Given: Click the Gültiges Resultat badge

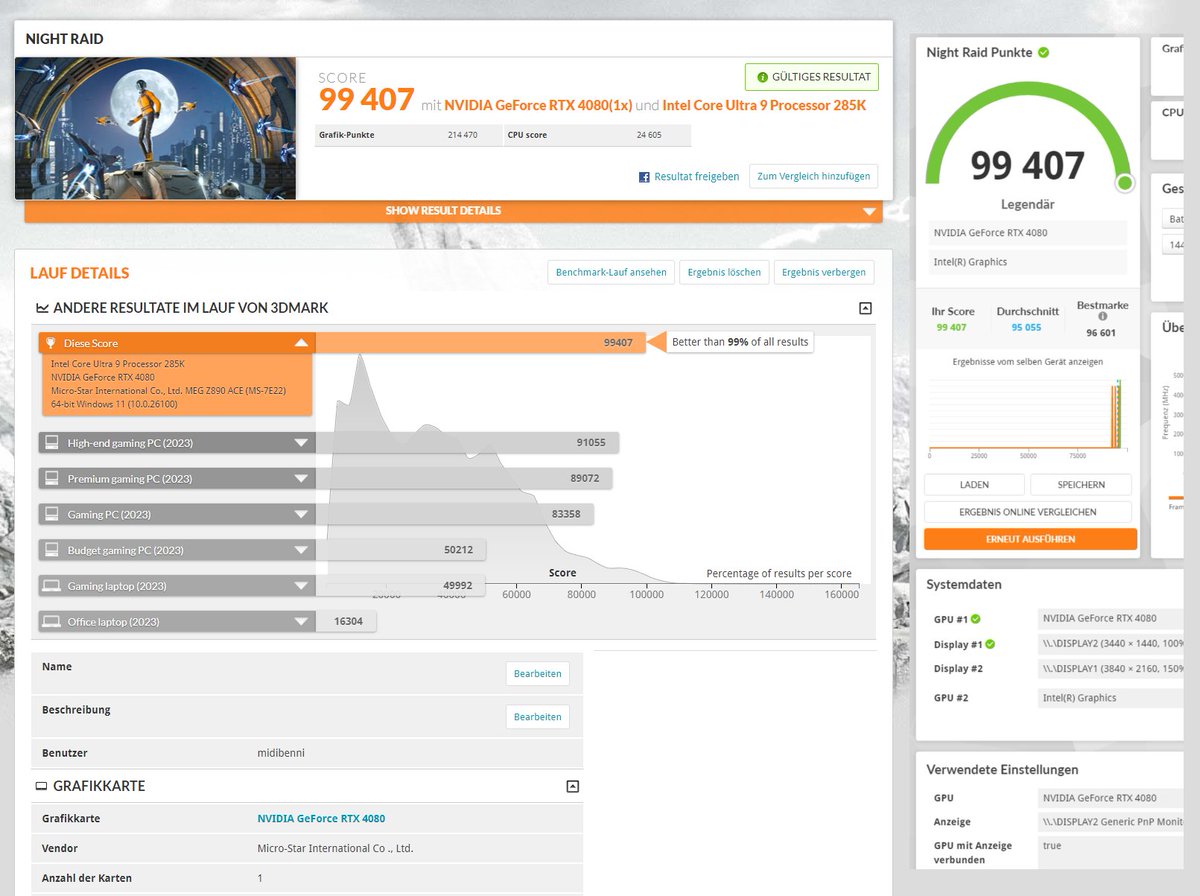Looking at the screenshot, I should [812, 77].
